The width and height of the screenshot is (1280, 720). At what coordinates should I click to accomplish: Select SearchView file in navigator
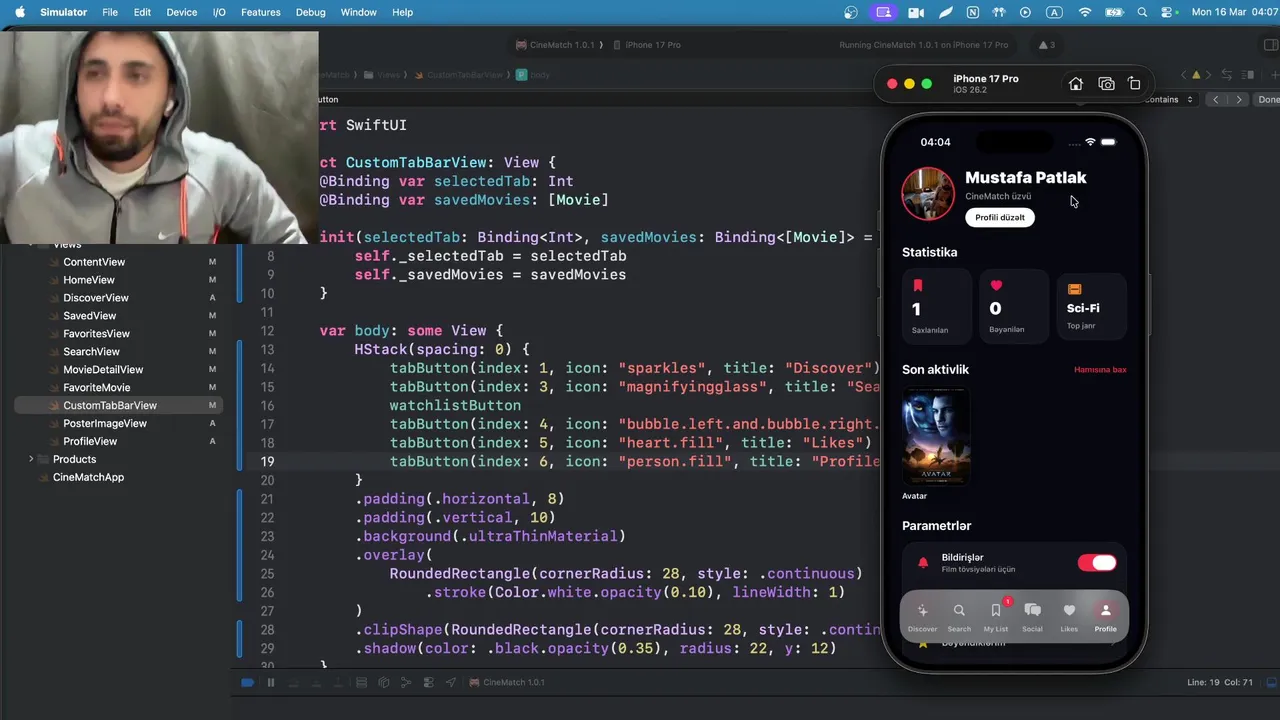coord(91,352)
